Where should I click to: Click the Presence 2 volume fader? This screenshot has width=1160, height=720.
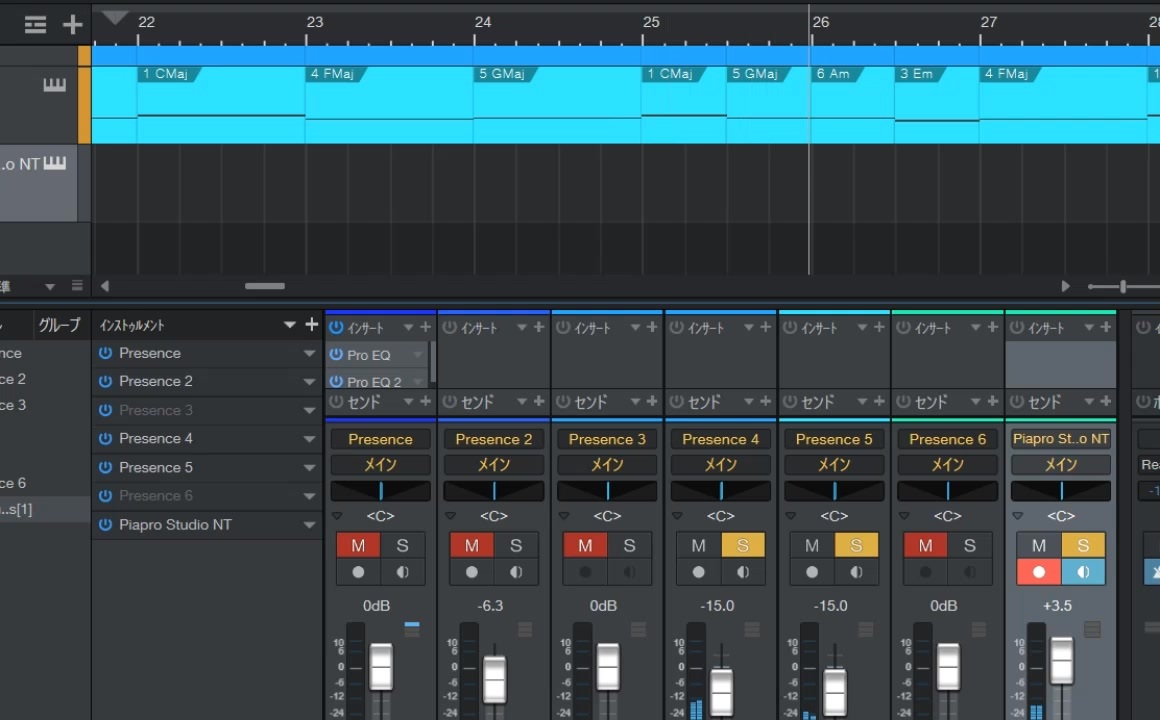click(x=494, y=679)
